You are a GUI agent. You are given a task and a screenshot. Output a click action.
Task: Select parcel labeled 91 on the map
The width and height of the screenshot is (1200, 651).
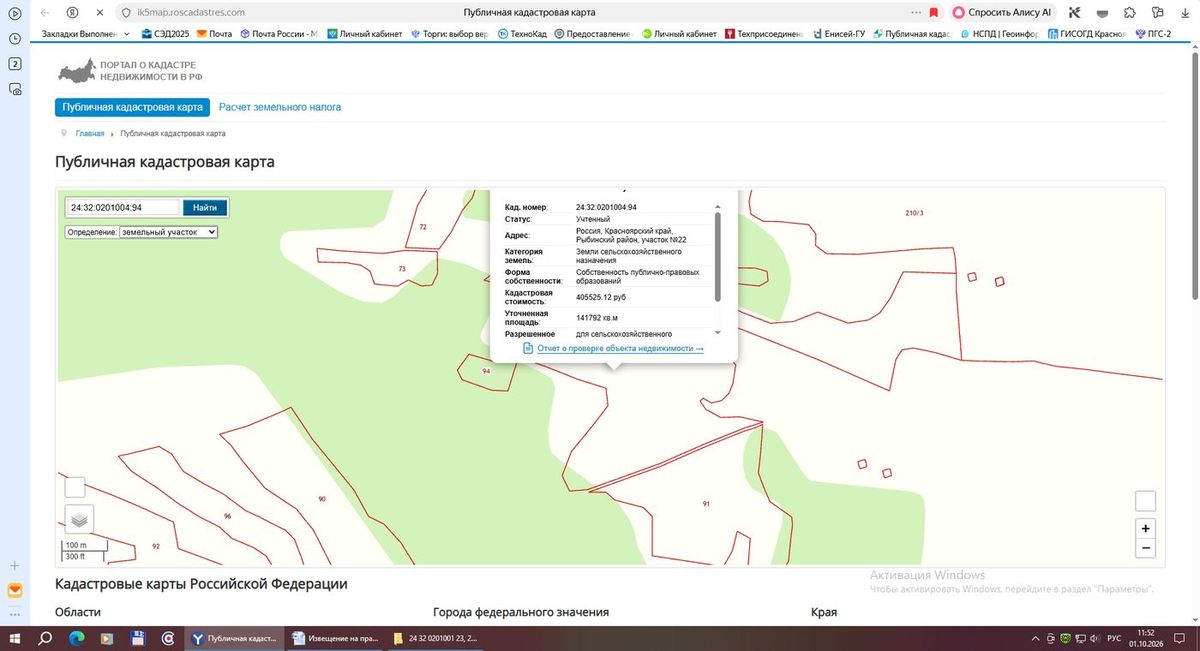pyautogui.click(x=706, y=503)
